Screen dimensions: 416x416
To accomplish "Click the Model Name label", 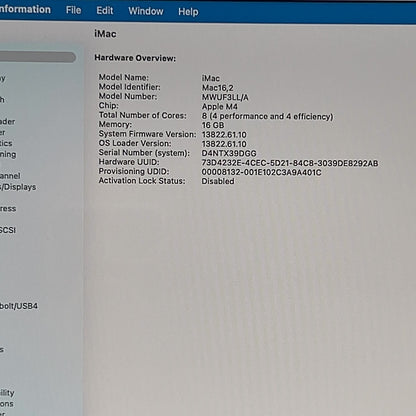I will point(124,77).
